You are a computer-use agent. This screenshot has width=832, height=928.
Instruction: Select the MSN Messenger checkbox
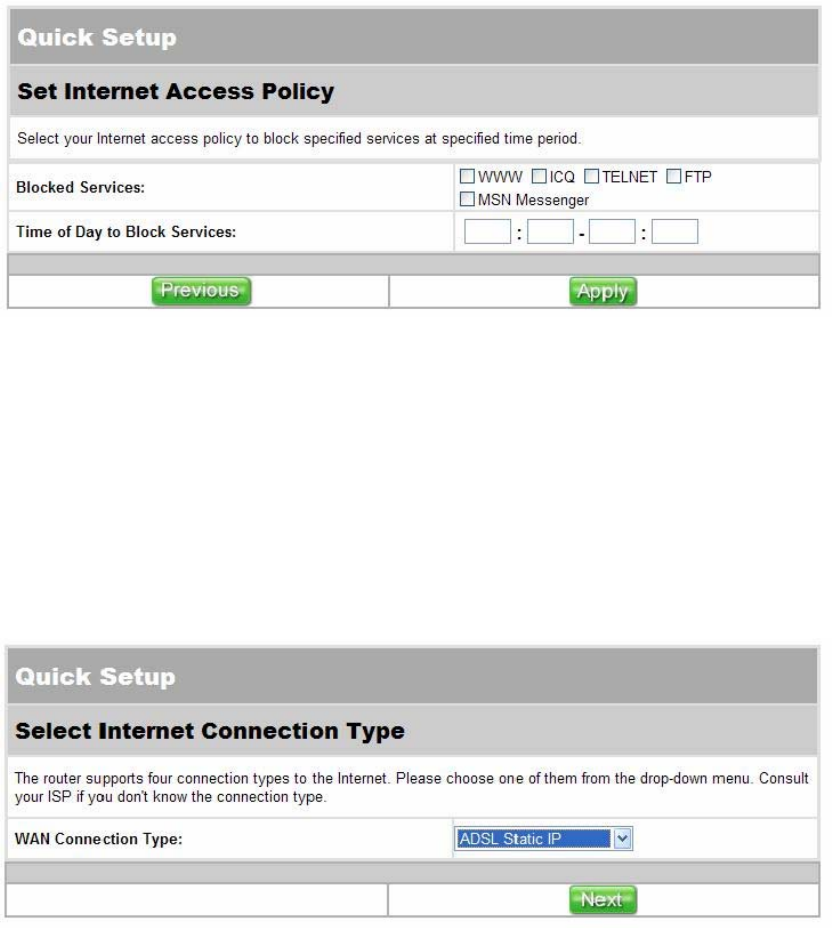(x=467, y=200)
